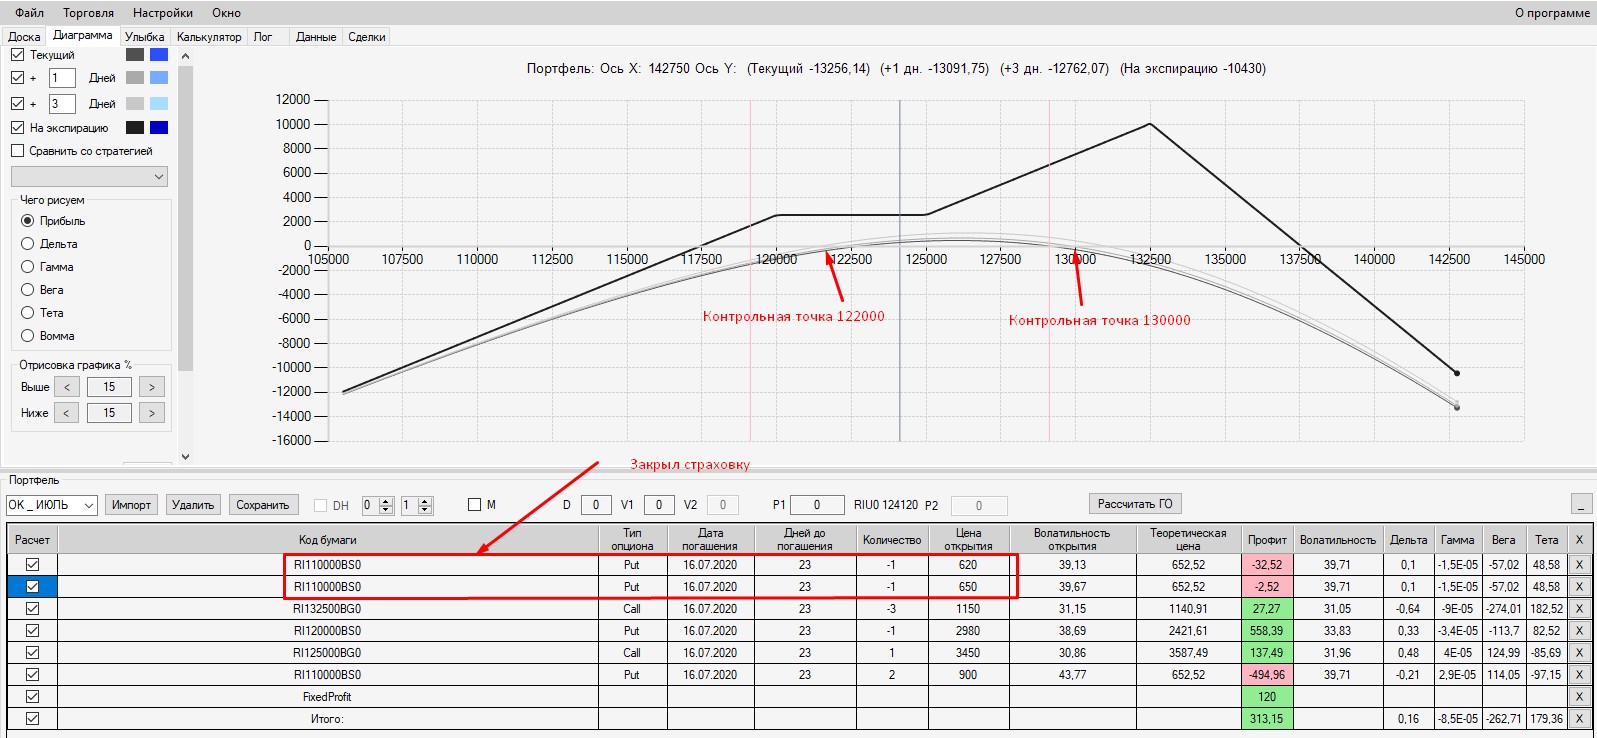Select the Тета radio button
This screenshot has width=1597, height=738.
click(28, 313)
